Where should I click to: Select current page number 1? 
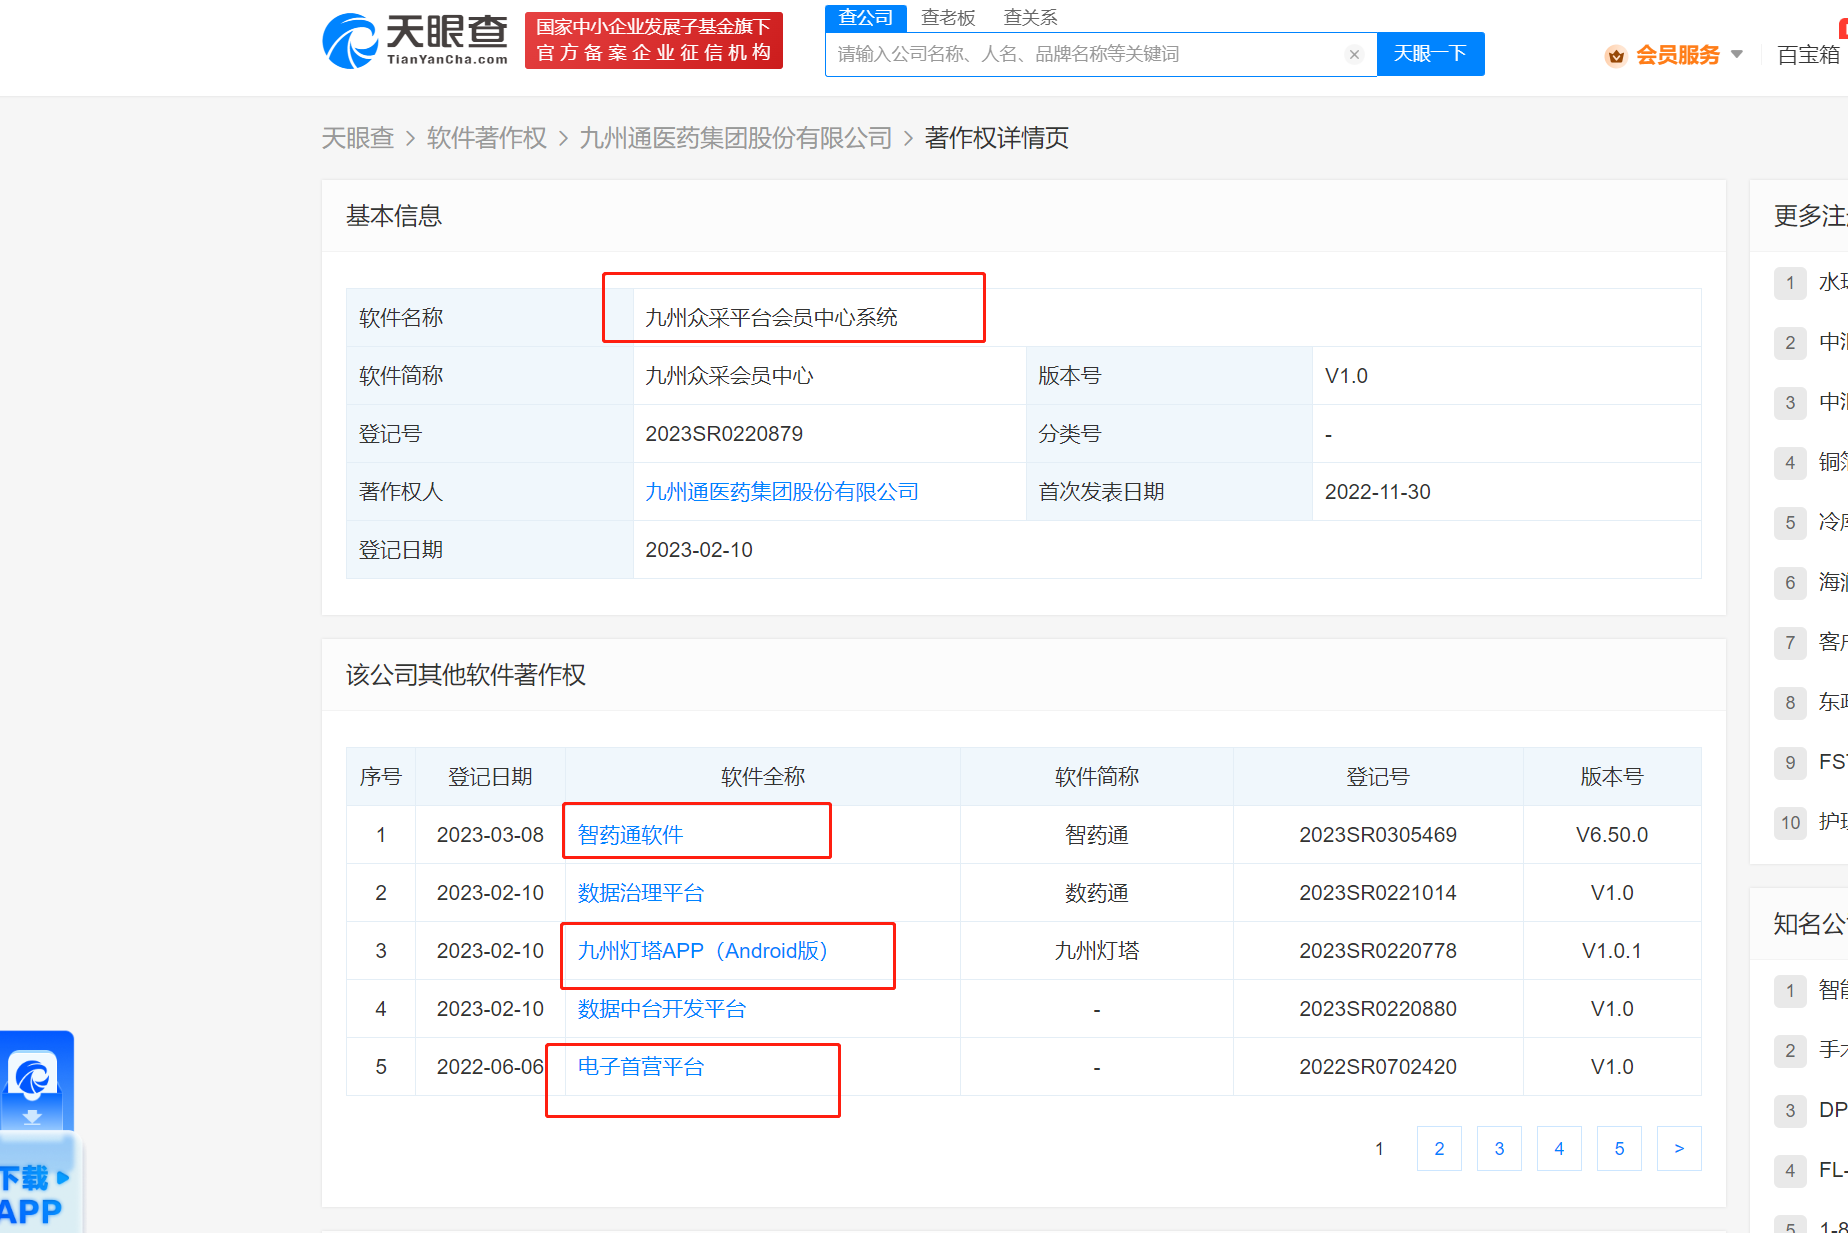pos(1379,1149)
